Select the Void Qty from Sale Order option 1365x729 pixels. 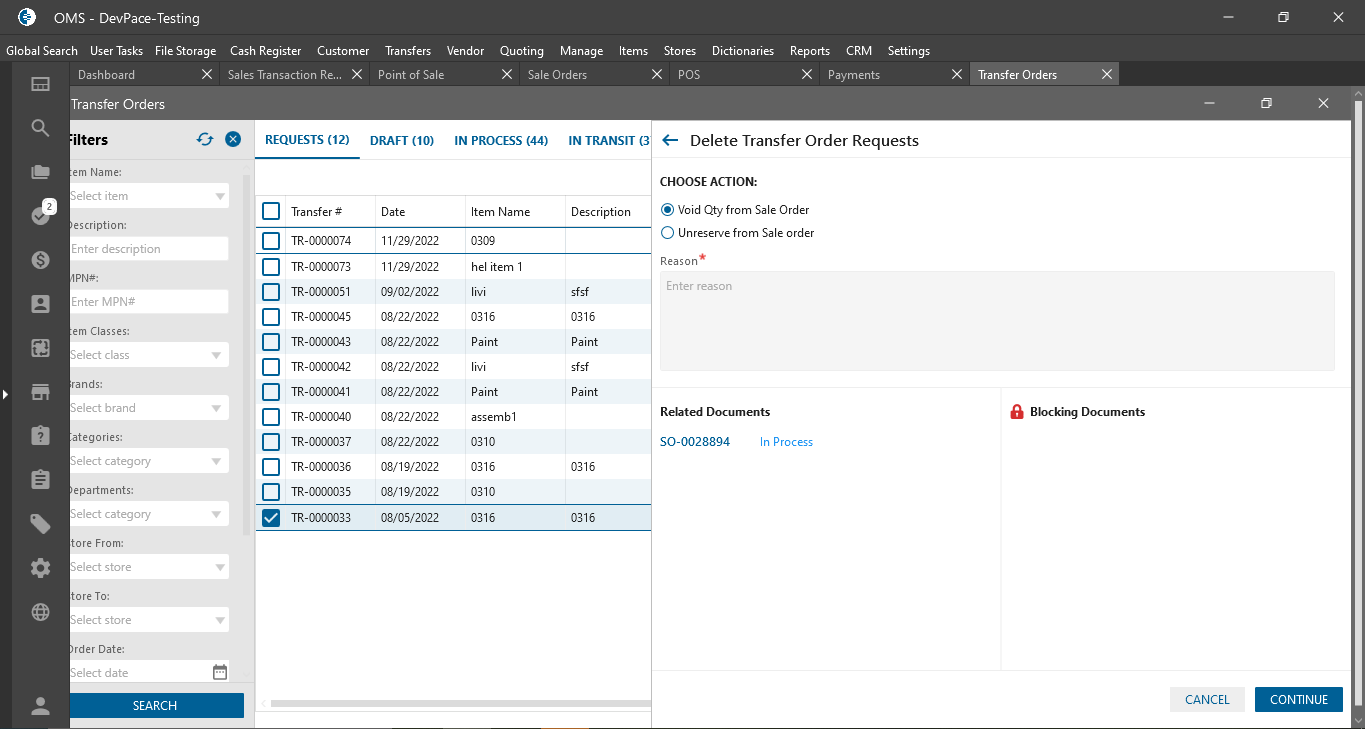[x=668, y=210]
